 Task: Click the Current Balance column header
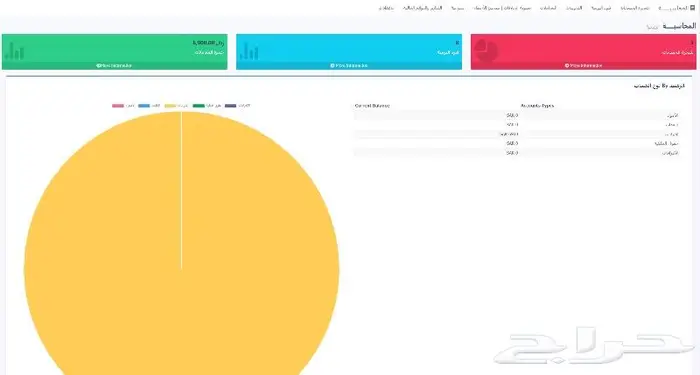pyautogui.click(x=372, y=106)
